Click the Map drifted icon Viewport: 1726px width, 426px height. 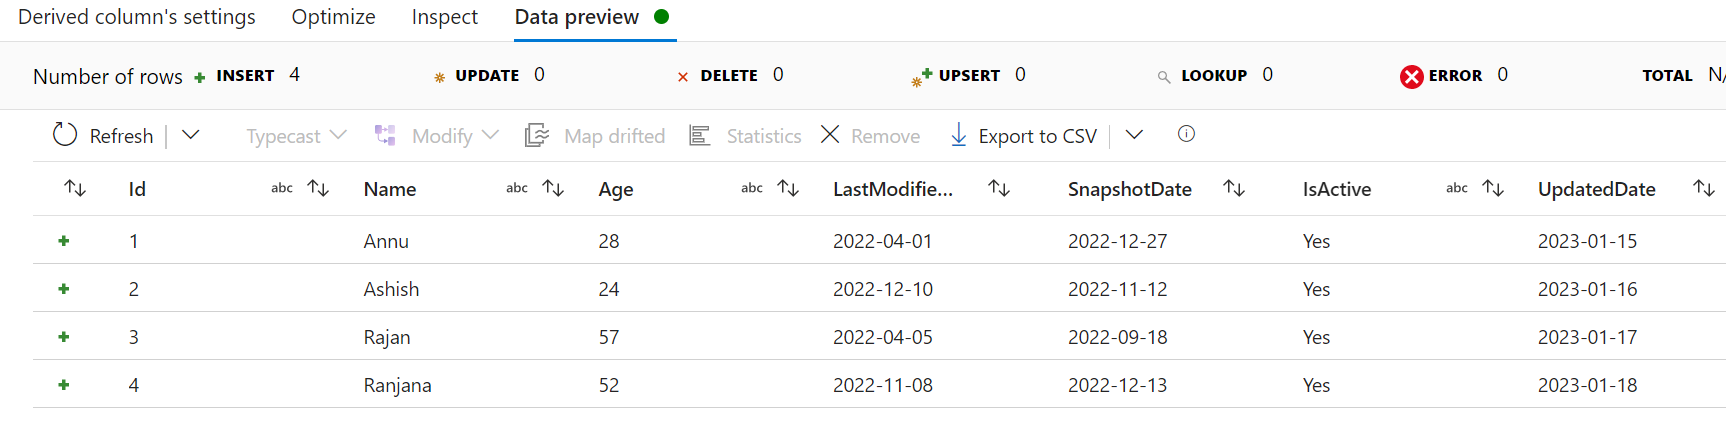[537, 135]
